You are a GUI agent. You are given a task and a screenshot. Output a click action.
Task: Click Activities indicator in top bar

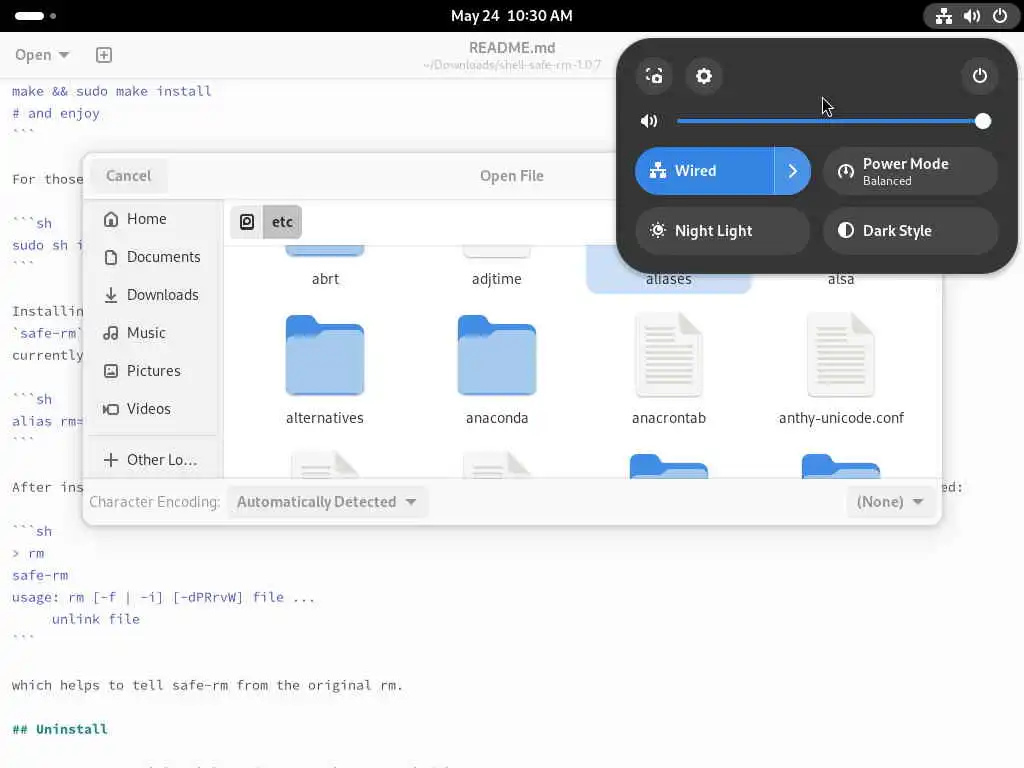[x=35, y=16]
